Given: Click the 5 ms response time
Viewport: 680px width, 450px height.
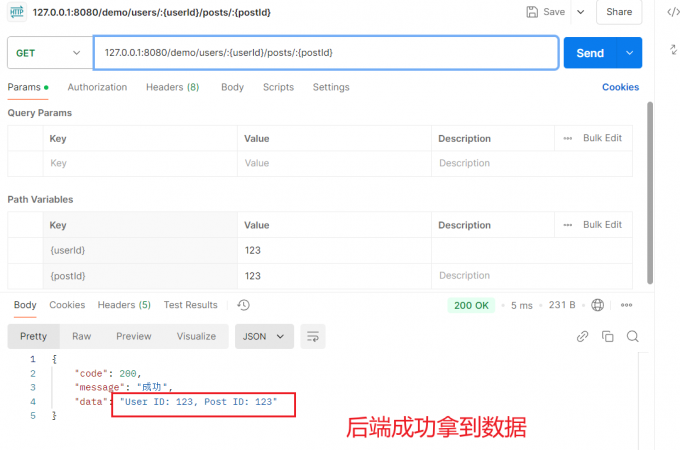Looking at the screenshot, I should pos(521,306).
